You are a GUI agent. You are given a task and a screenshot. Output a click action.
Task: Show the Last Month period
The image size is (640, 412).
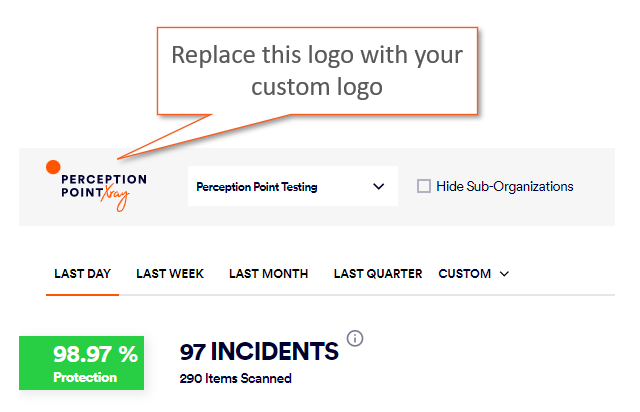[268, 273]
